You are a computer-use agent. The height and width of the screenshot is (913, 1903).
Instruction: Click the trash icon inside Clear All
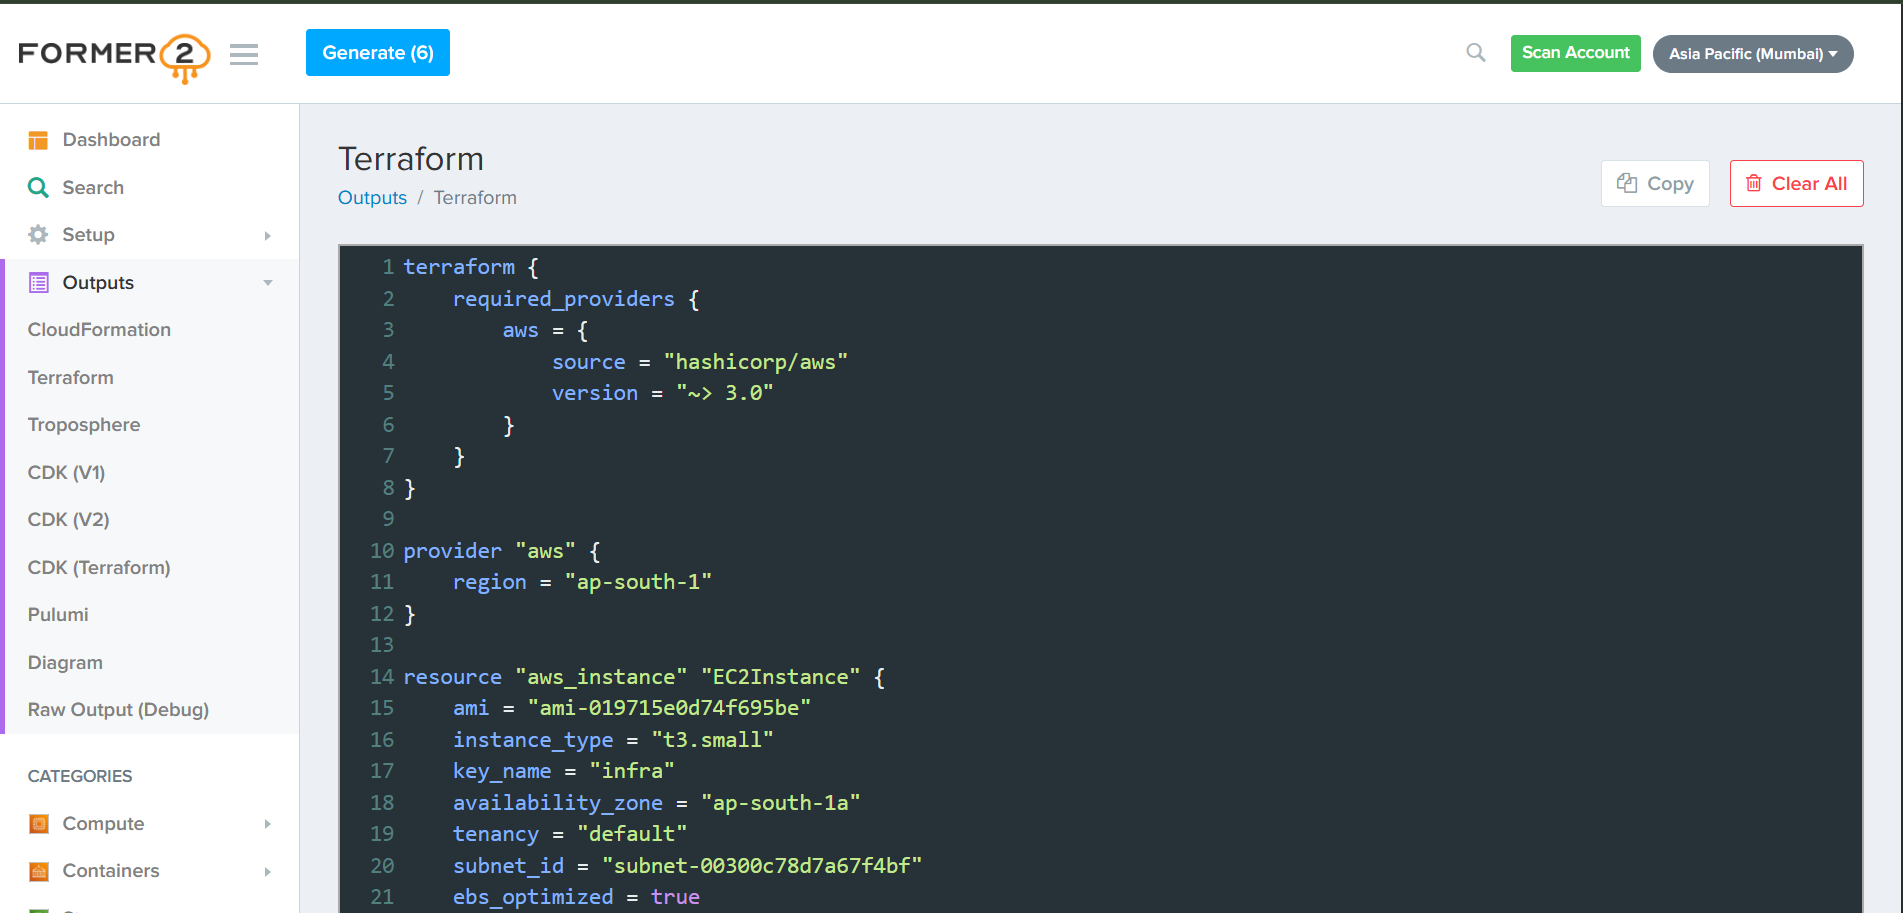(x=1754, y=183)
